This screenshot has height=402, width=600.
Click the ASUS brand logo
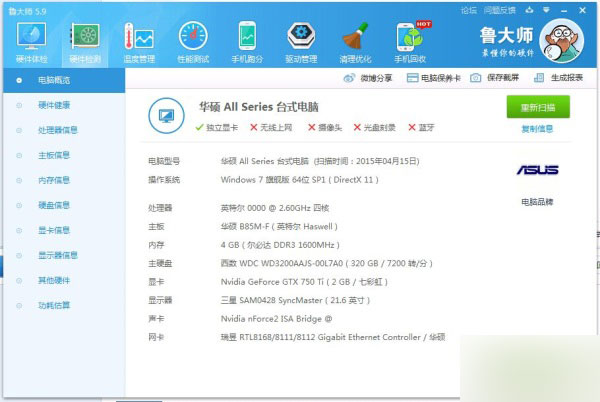537,170
